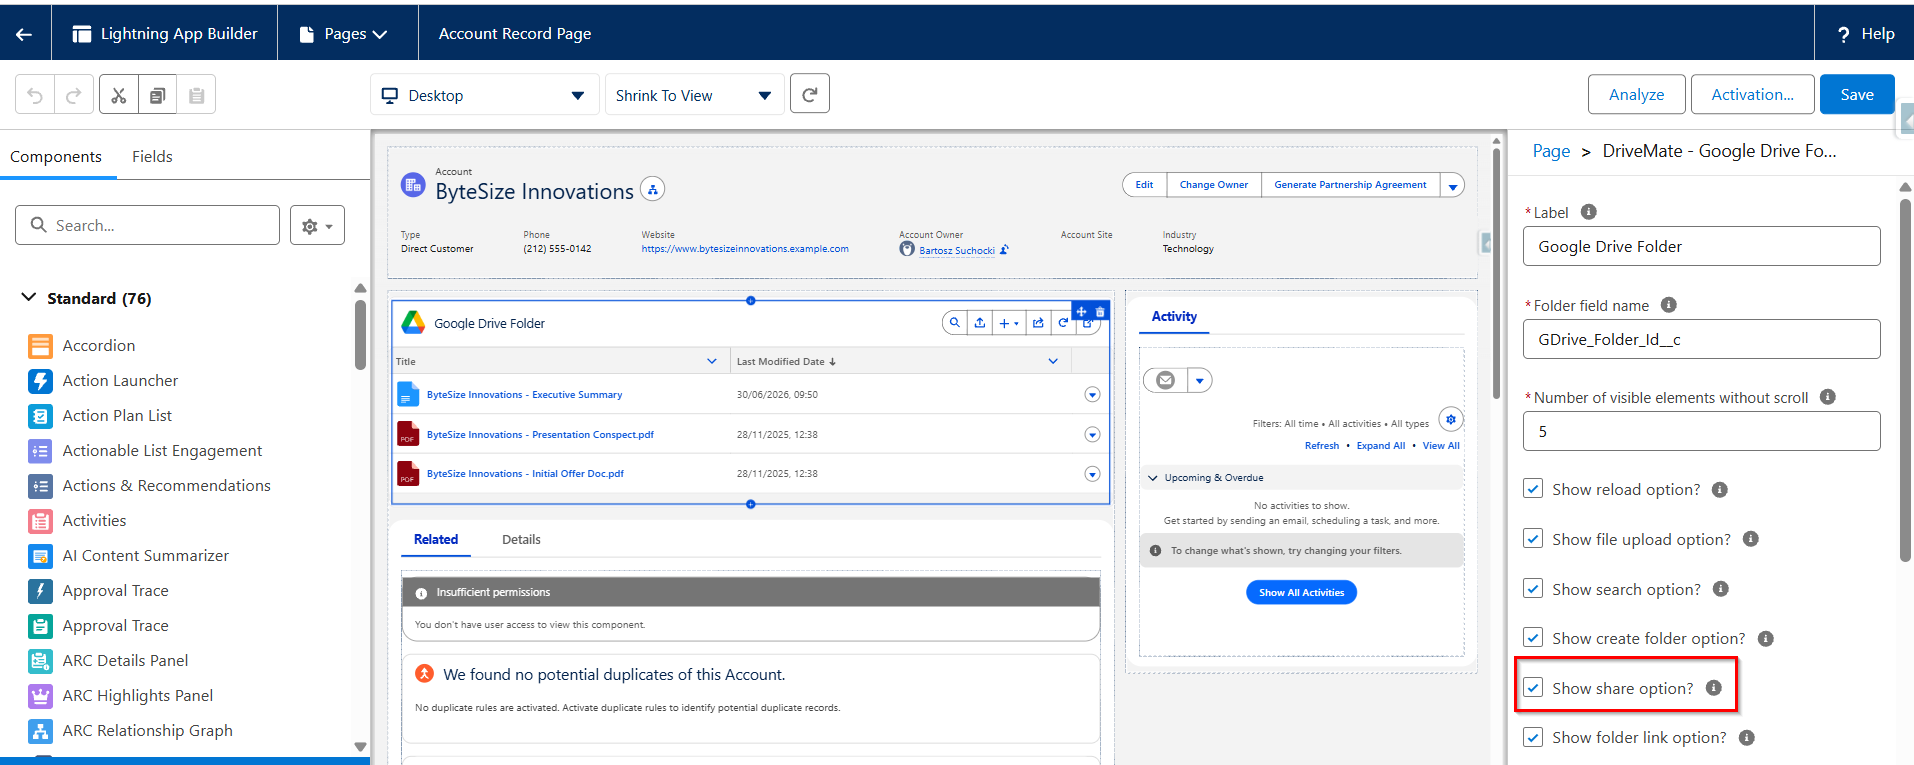Click the Activation... button
Viewport: 1914px width, 765px height.
pos(1752,94)
